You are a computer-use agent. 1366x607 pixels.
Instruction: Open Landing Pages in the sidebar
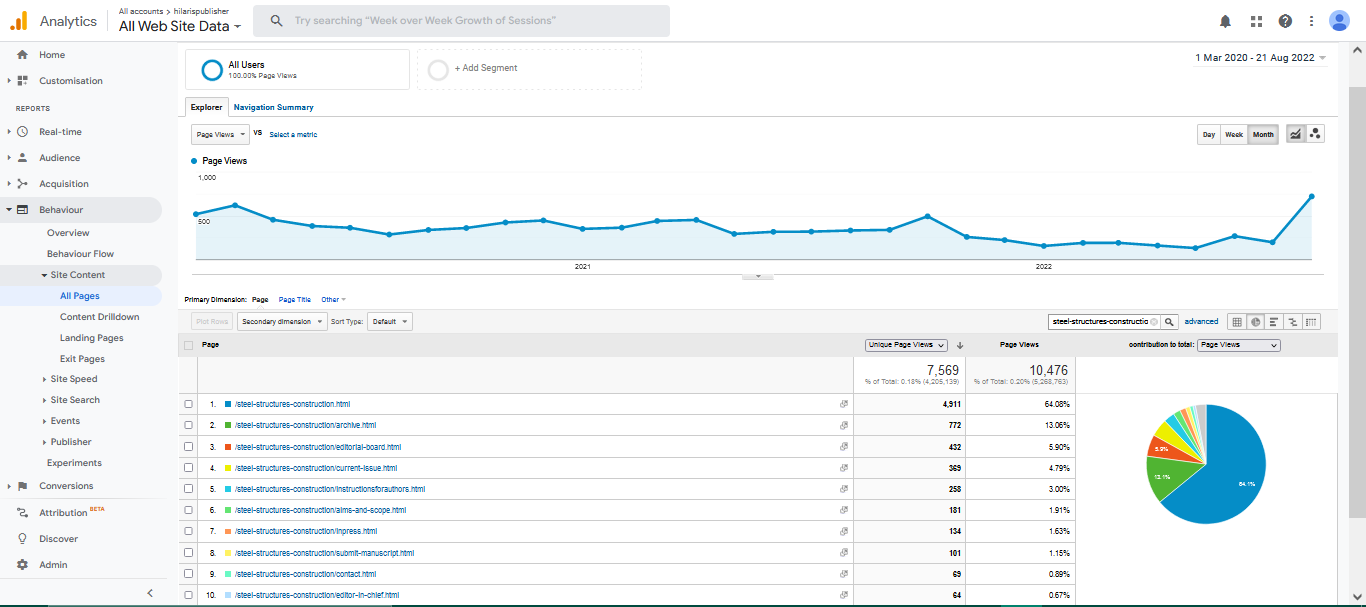[92, 338]
